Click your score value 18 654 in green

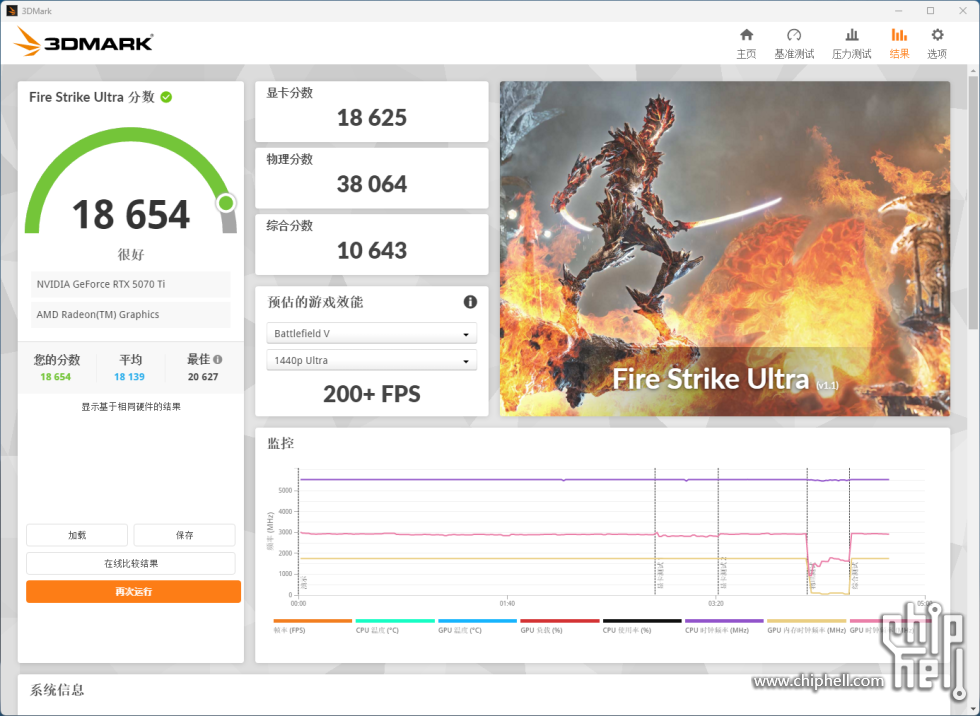click(56, 377)
